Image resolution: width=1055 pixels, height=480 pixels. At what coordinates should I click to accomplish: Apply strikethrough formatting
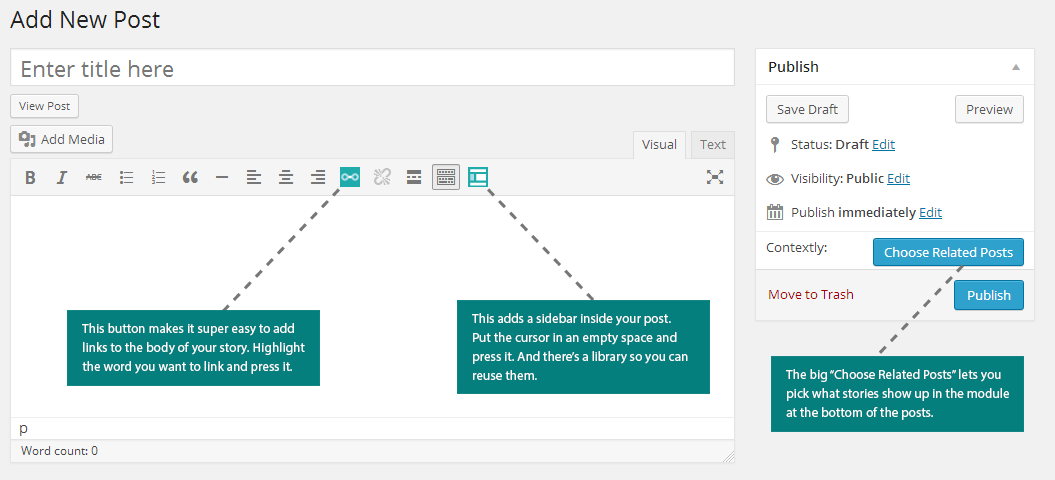[94, 178]
